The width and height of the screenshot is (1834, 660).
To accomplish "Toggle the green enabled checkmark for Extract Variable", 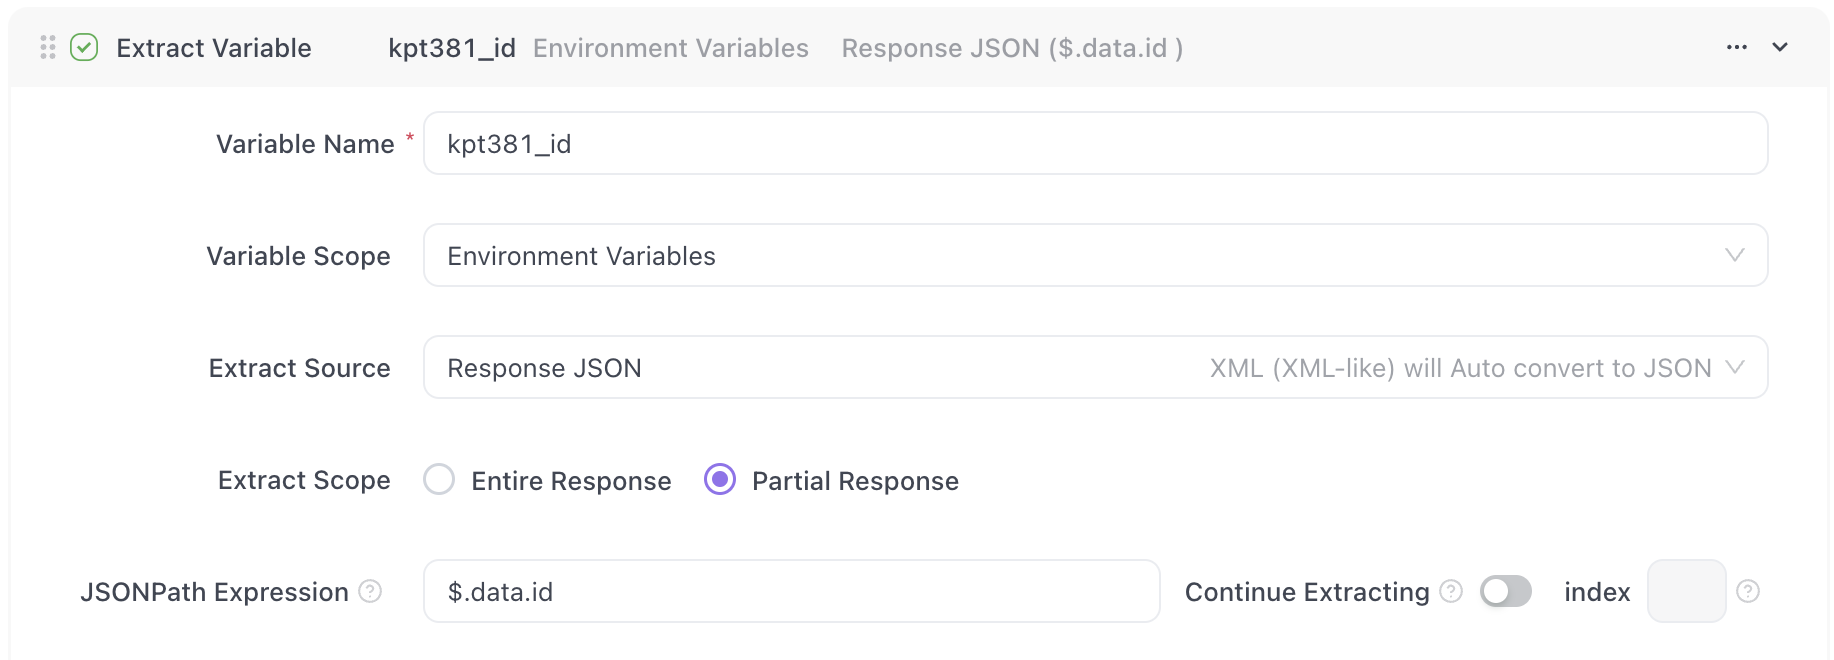I will point(84,47).
